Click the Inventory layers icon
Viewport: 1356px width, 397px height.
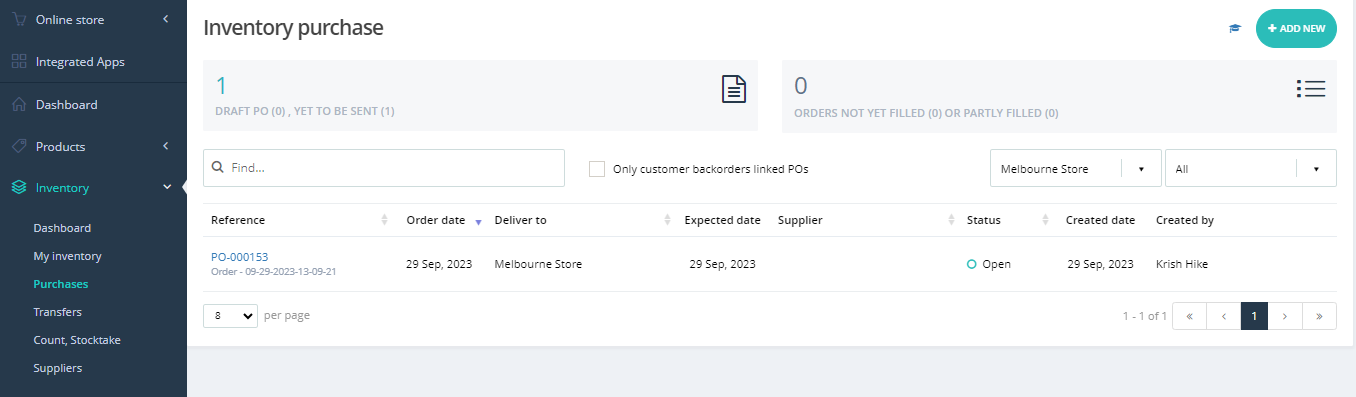click(x=19, y=188)
